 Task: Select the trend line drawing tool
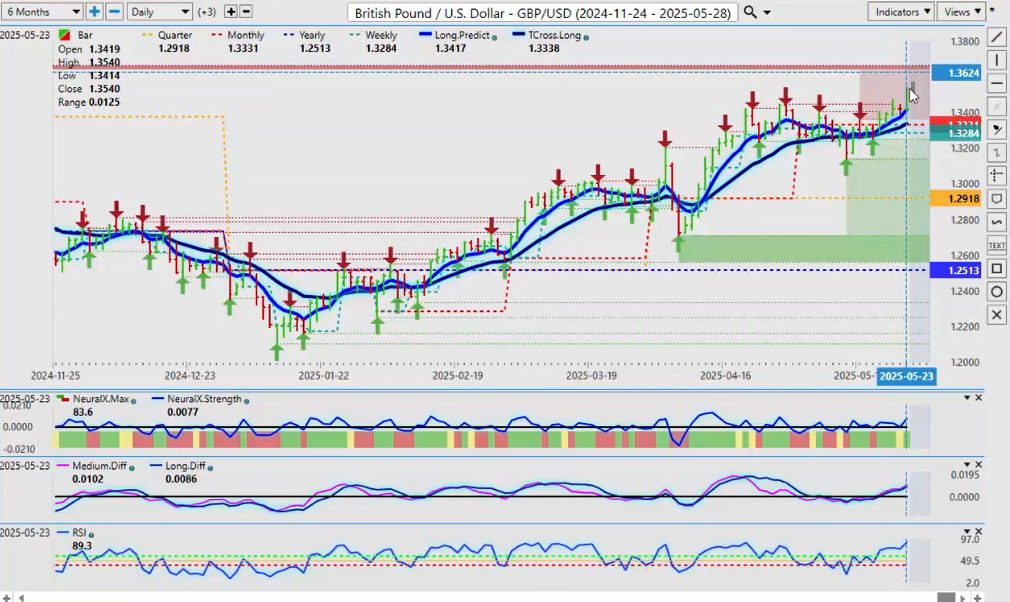click(x=996, y=37)
